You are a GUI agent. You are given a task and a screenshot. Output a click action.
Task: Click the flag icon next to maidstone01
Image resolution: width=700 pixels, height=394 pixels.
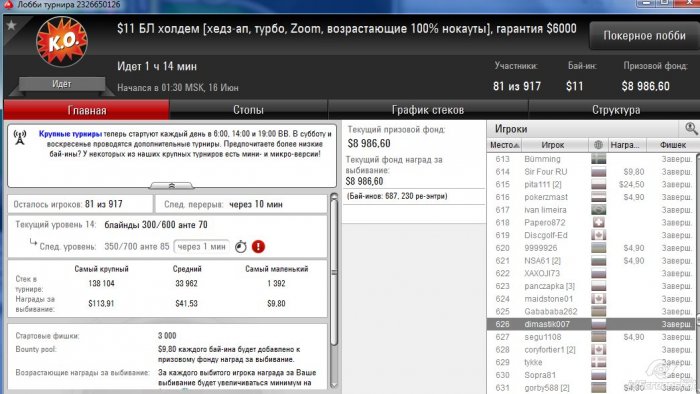599,299
